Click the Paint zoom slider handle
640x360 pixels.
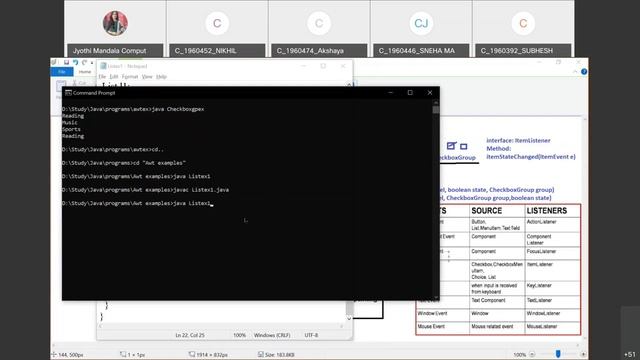(x=558, y=354)
